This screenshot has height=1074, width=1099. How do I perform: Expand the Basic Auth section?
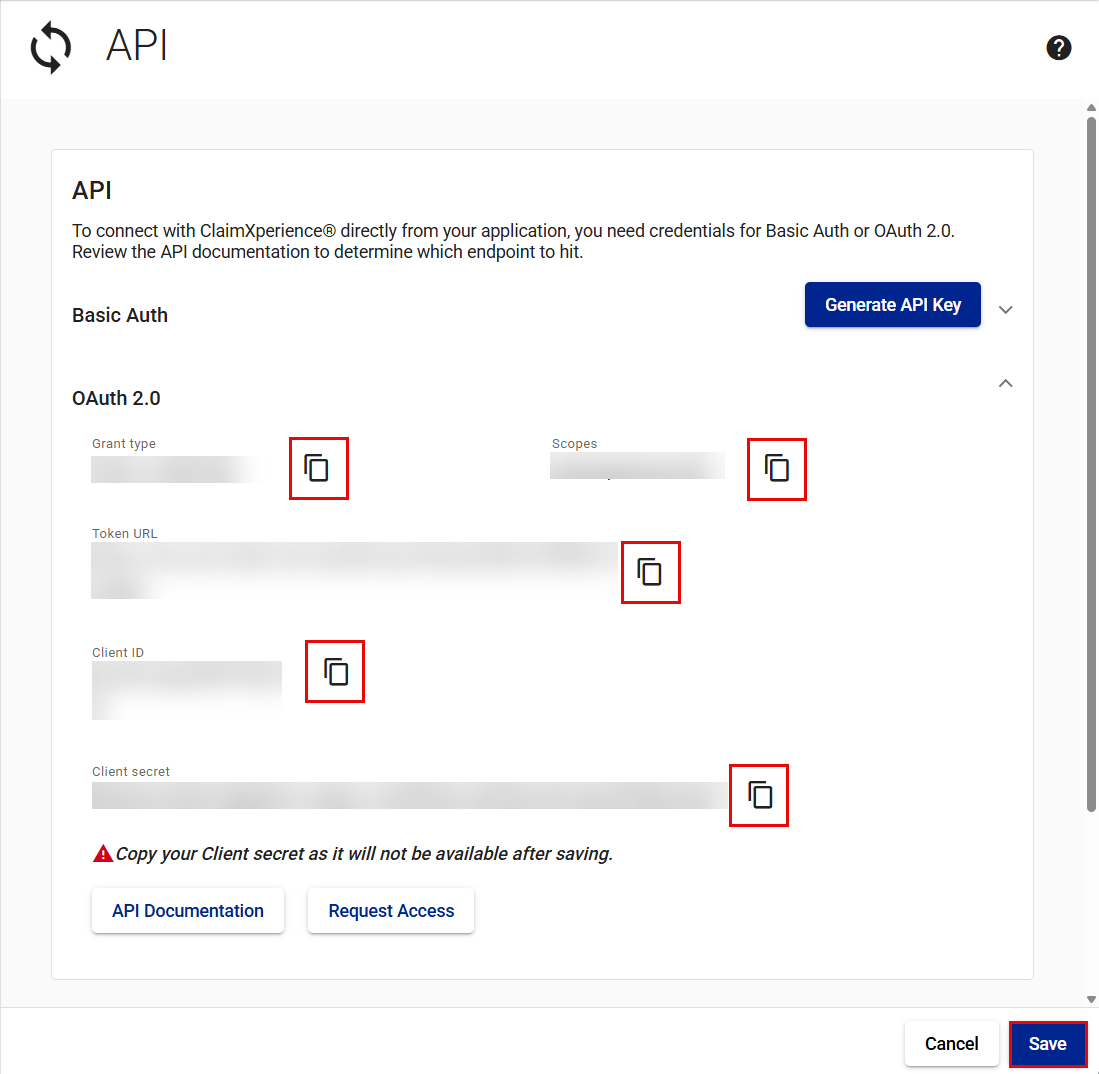click(x=1006, y=310)
